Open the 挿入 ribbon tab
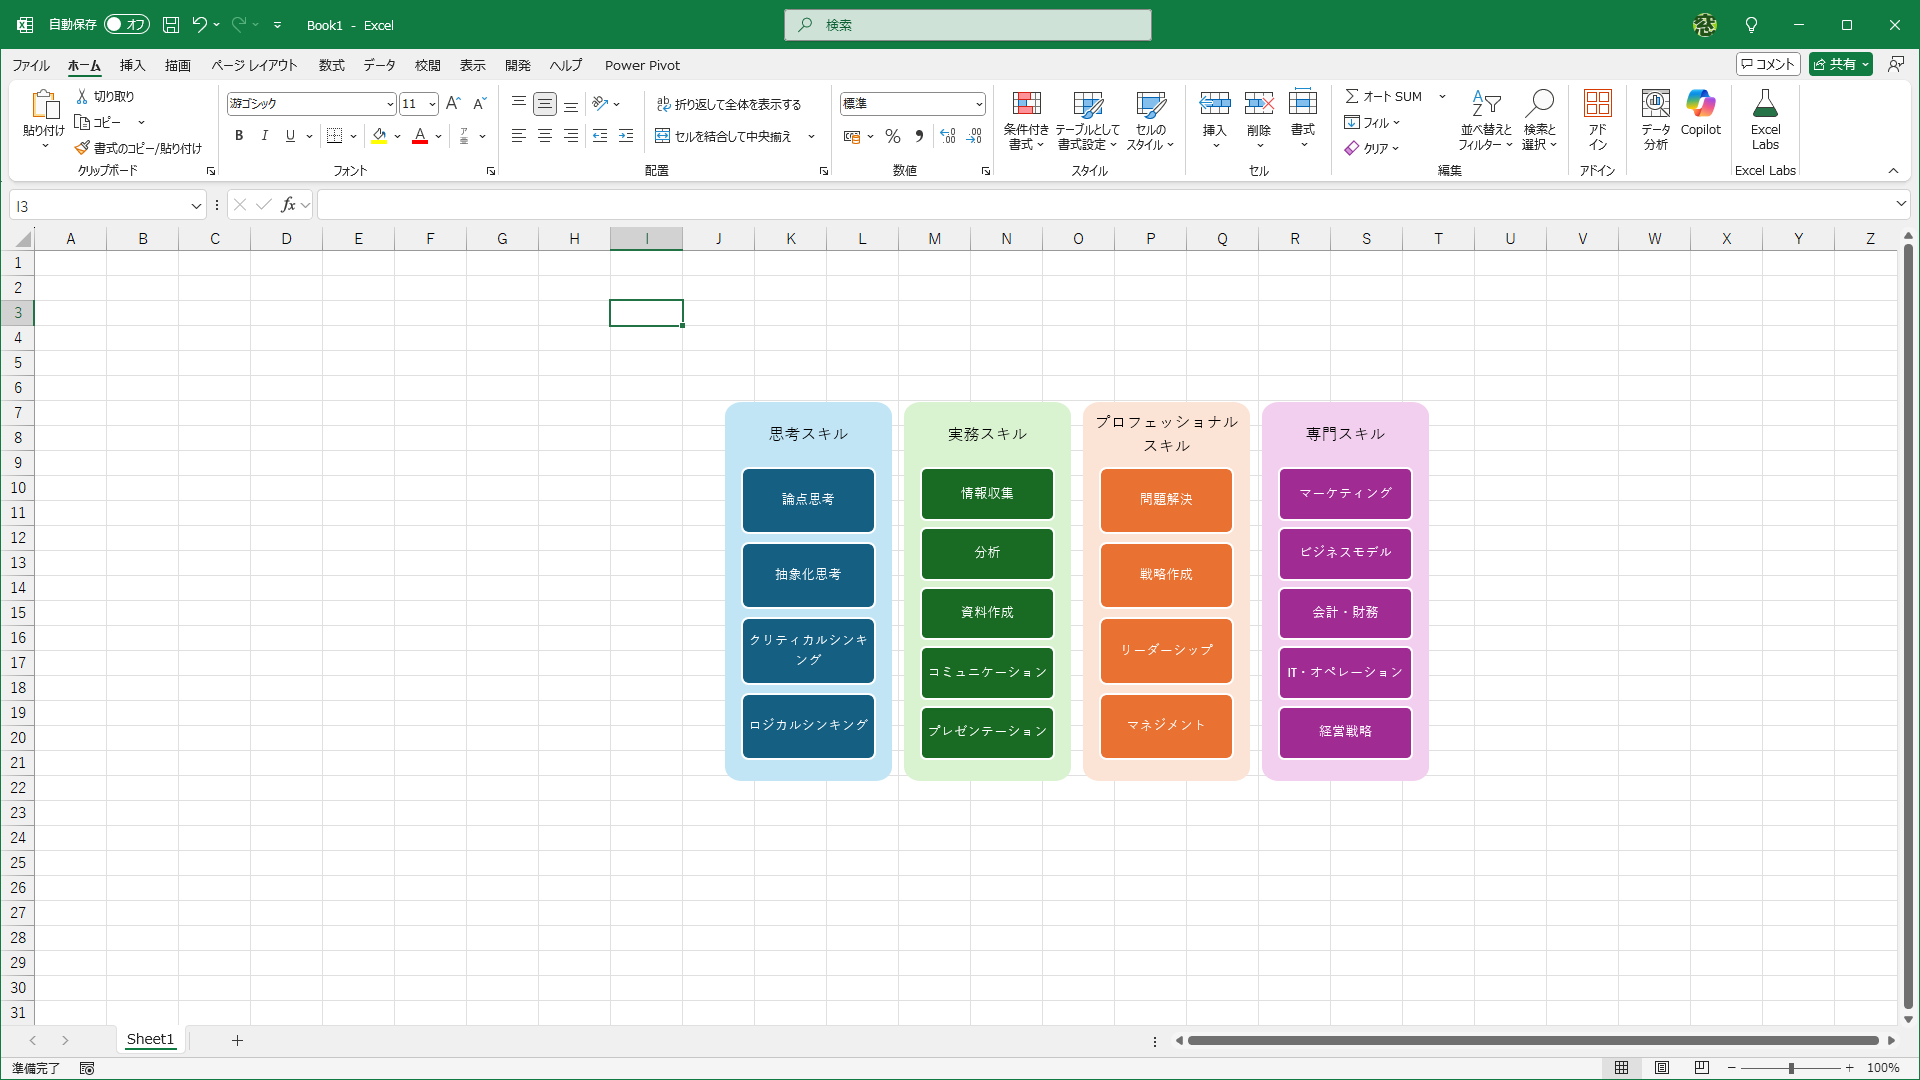Image resolution: width=1920 pixels, height=1080 pixels. 132,65
